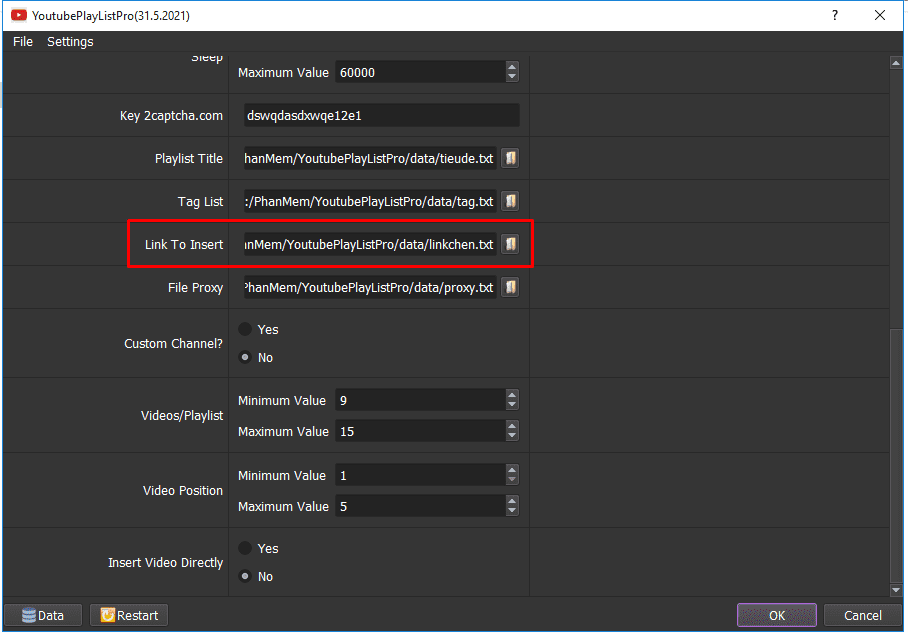Increase Sleep Maximum Value with up arrow
This screenshot has width=908, height=633.
point(511,67)
